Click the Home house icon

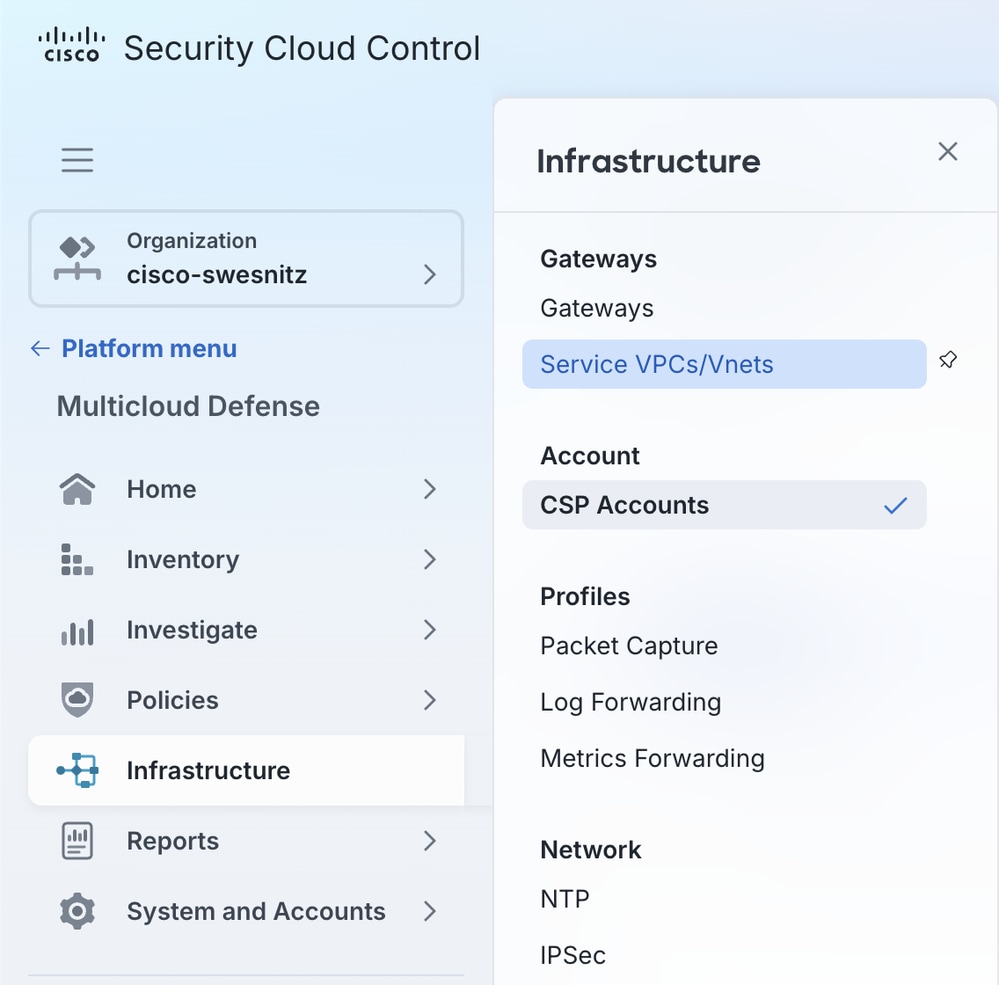(x=77, y=489)
